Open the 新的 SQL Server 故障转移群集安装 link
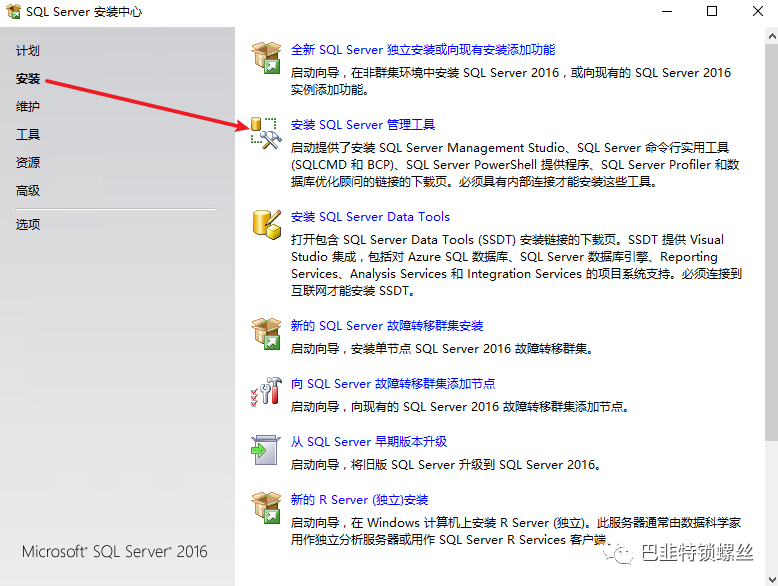 (x=387, y=326)
